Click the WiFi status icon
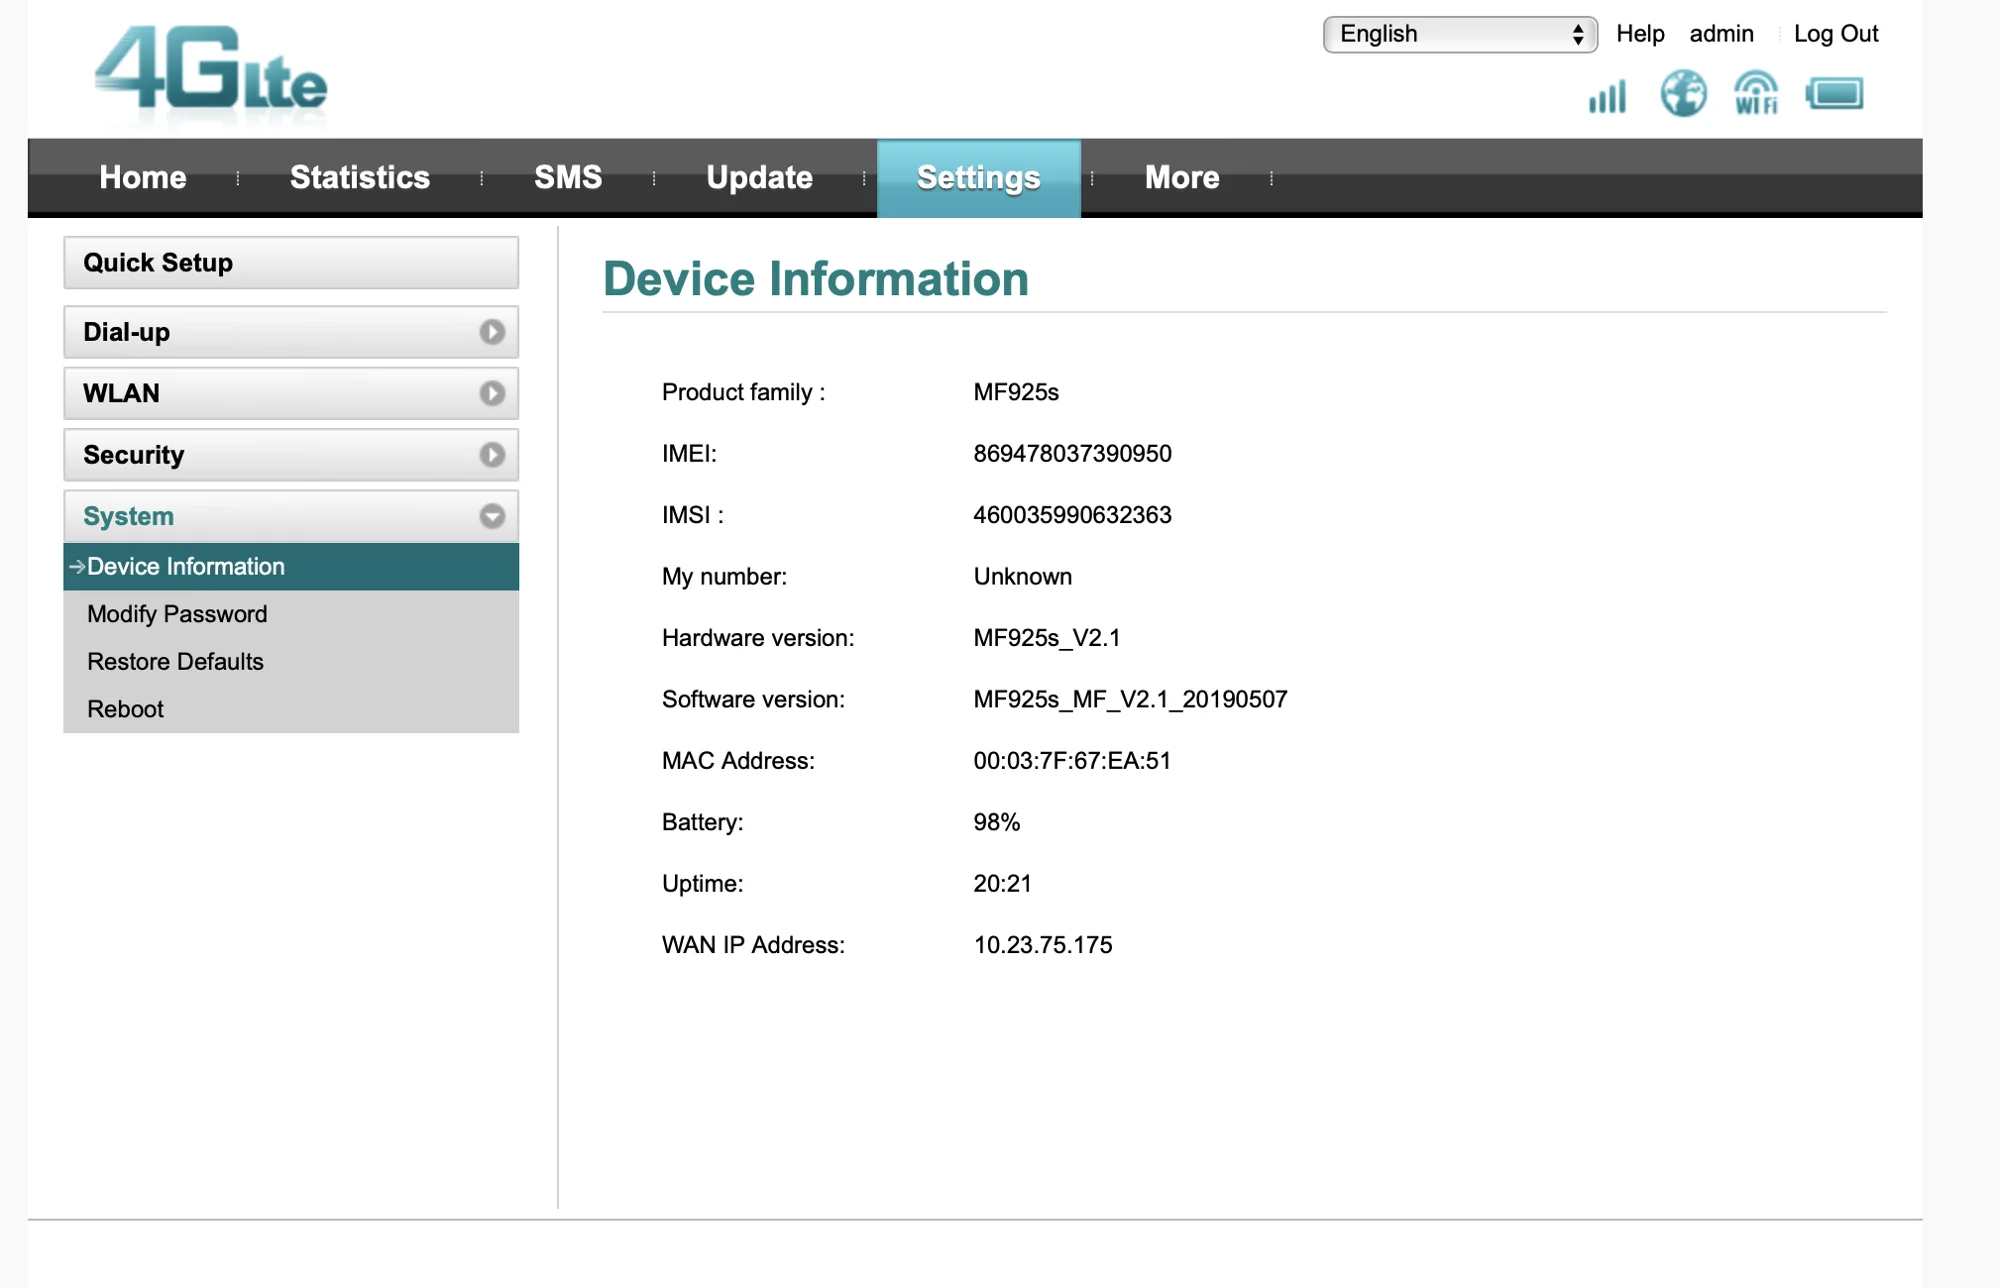2000x1288 pixels. click(1756, 94)
